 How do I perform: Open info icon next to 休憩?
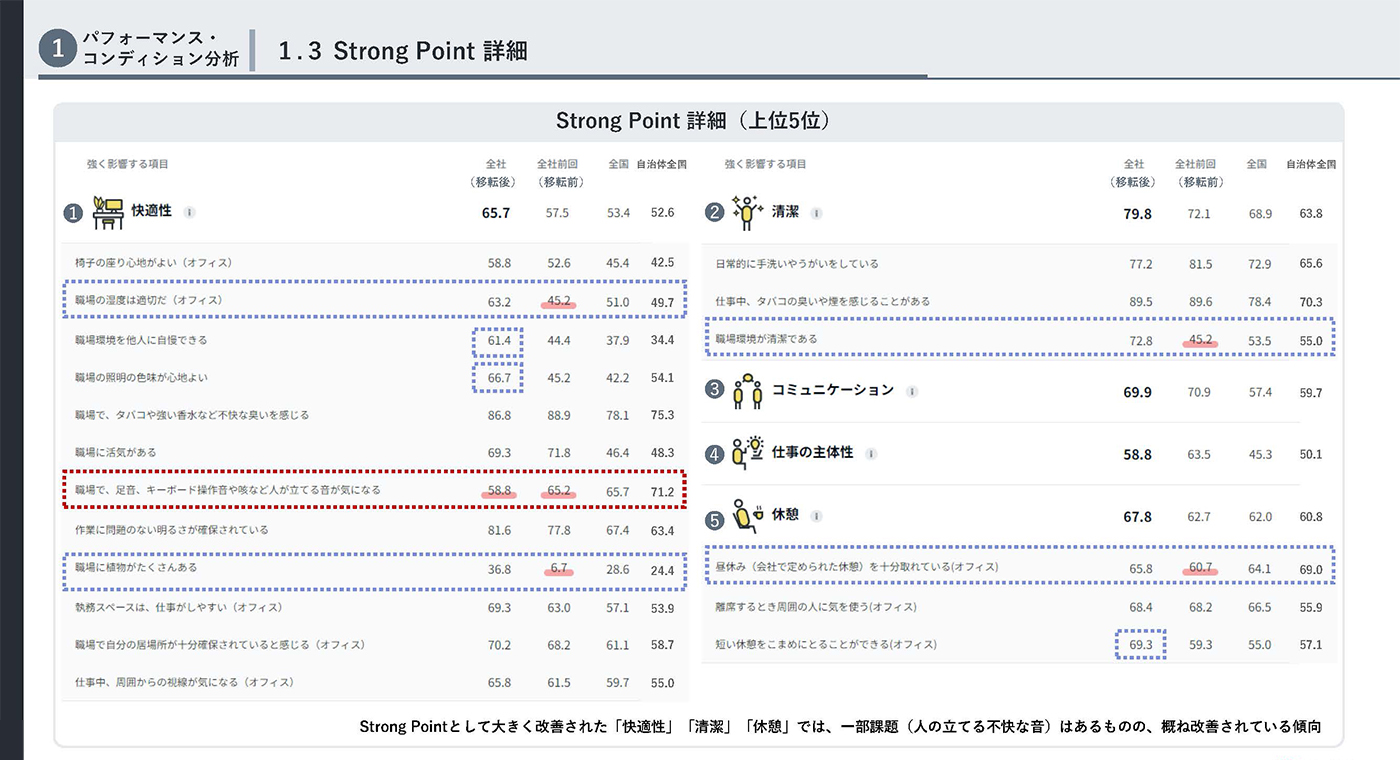pos(816,517)
